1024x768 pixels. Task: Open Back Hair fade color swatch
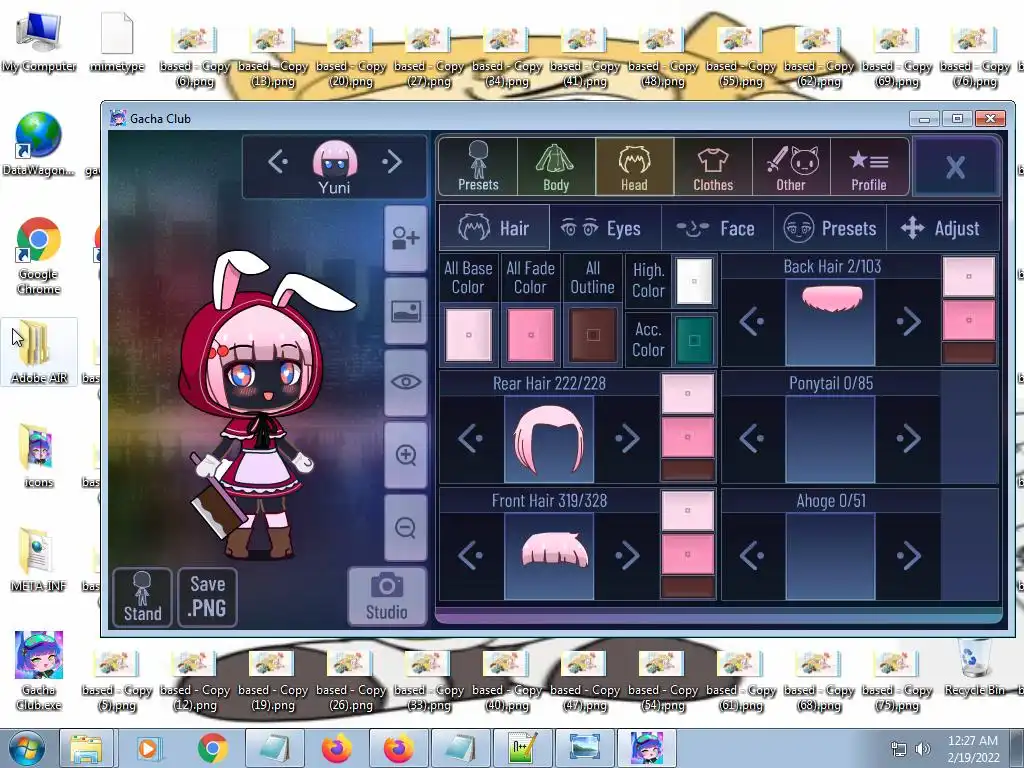pyautogui.click(x=968, y=320)
